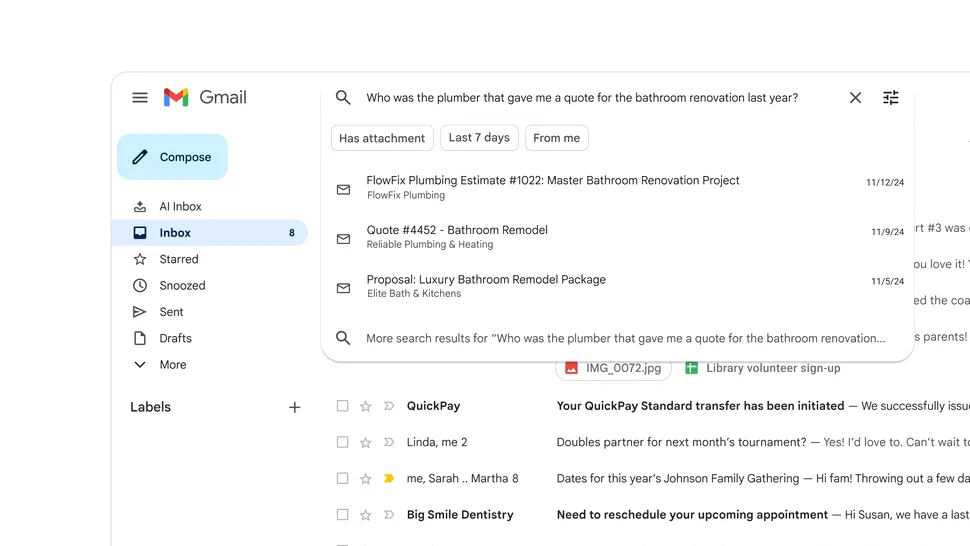970x546 pixels.
Task: Click the Labels heading
Action: pyautogui.click(x=150, y=407)
